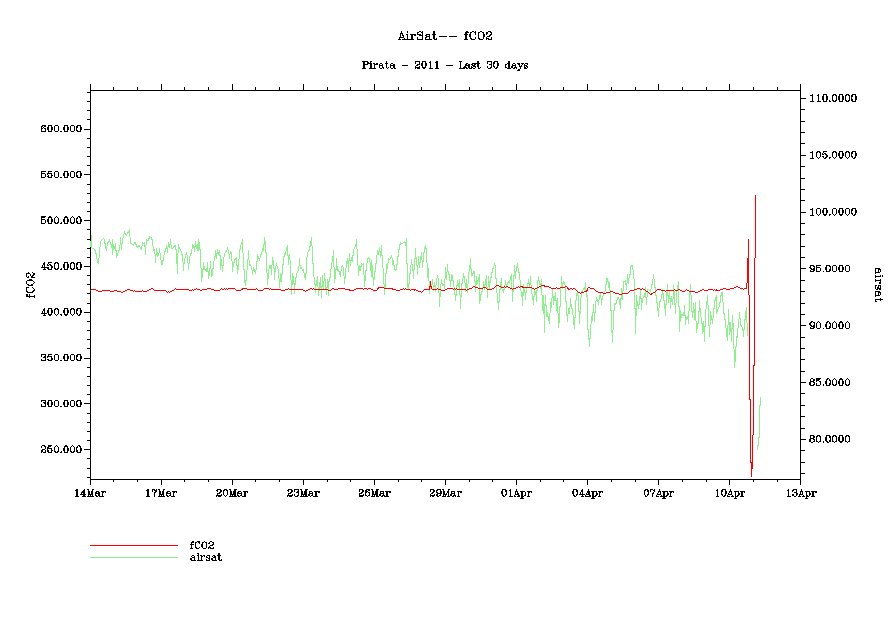Click the rotated airsat right axis title

click(877, 284)
